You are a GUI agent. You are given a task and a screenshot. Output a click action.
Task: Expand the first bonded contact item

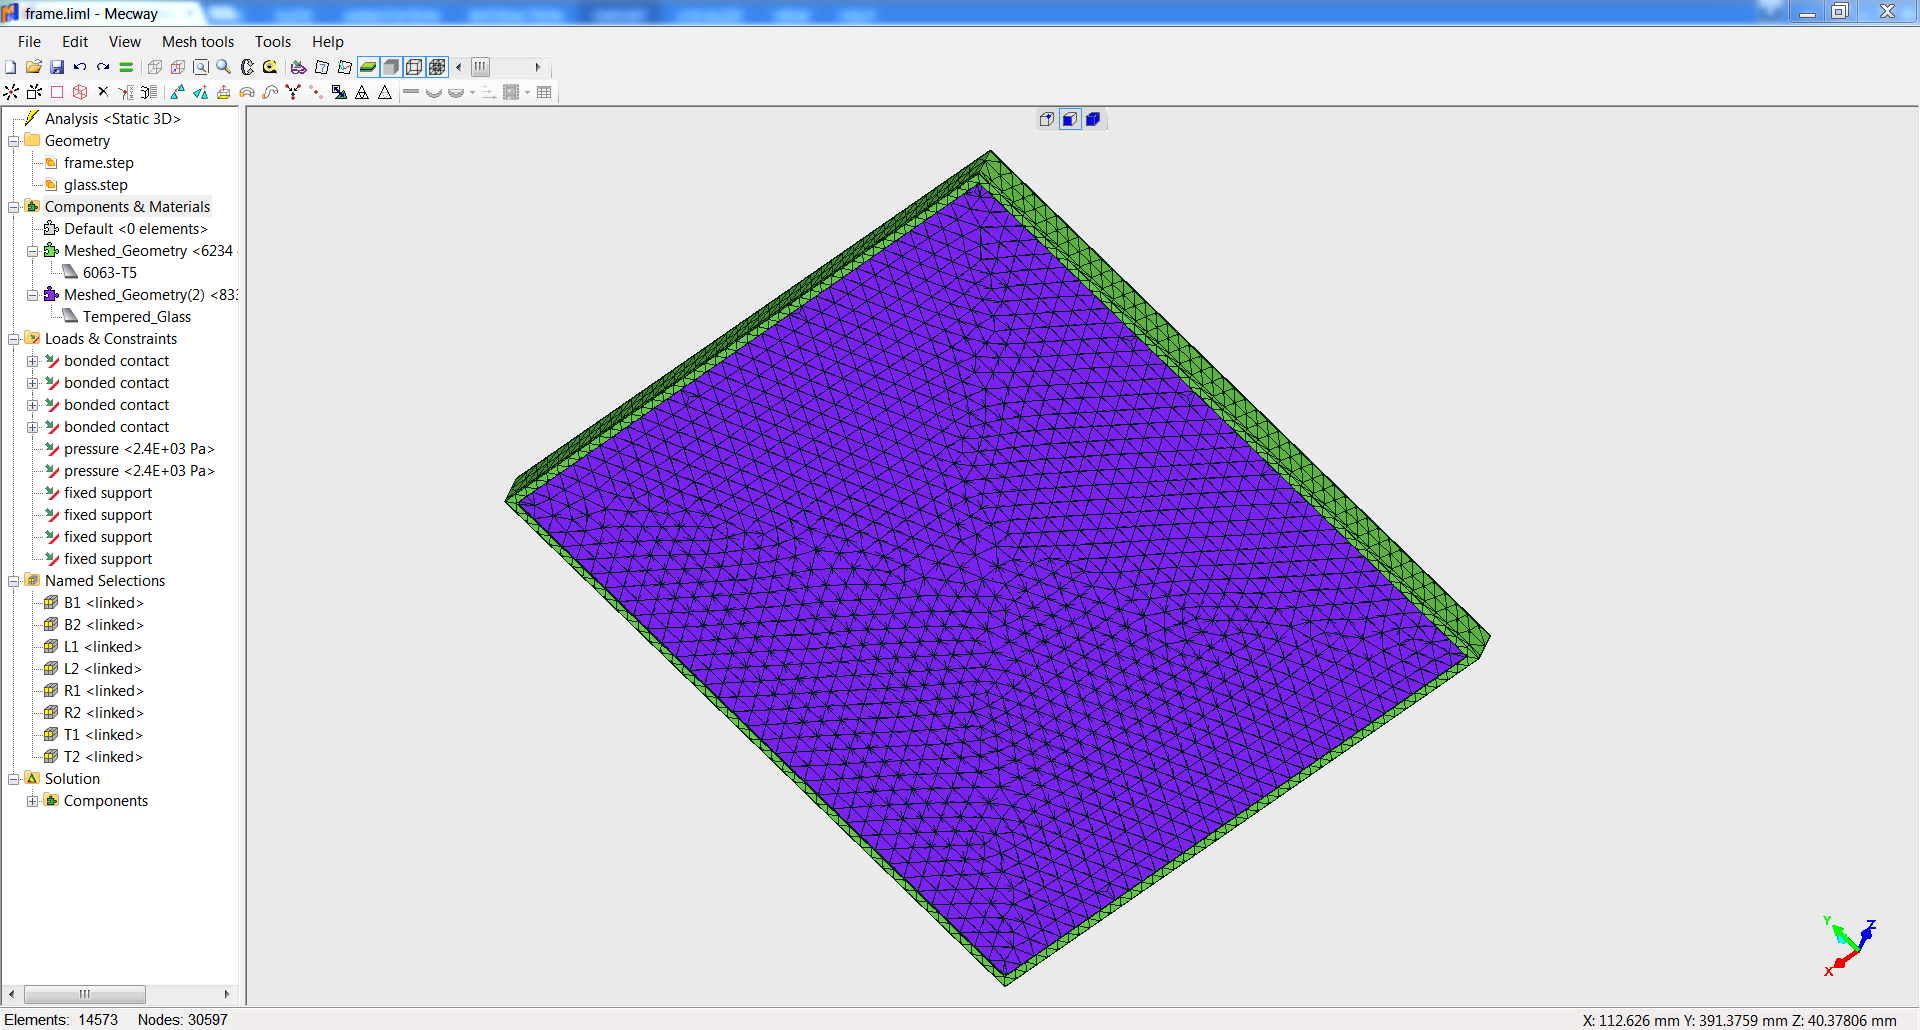[33, 361]
